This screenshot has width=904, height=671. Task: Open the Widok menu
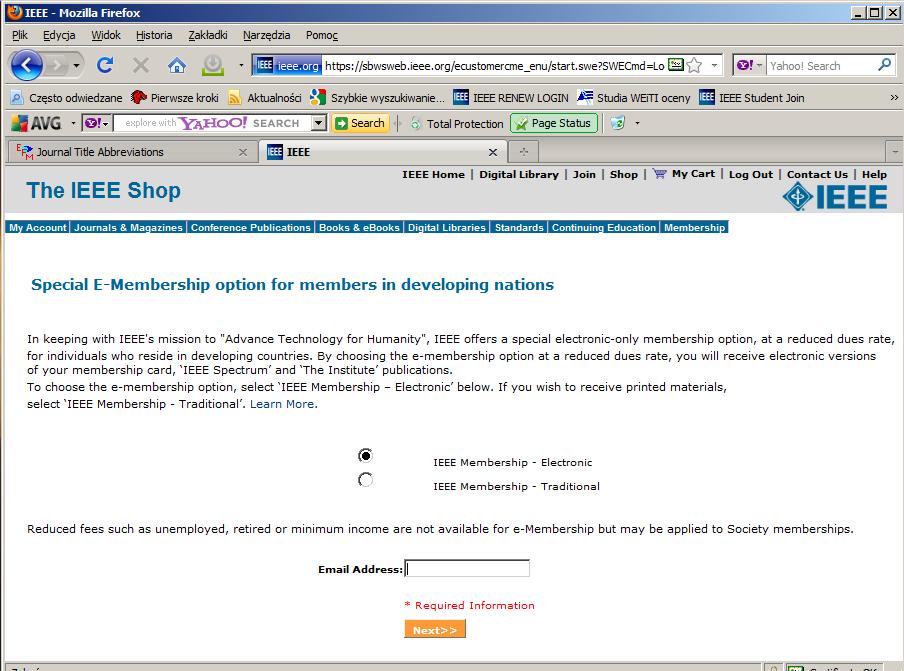pyautogui.click(x=106, y=35)
